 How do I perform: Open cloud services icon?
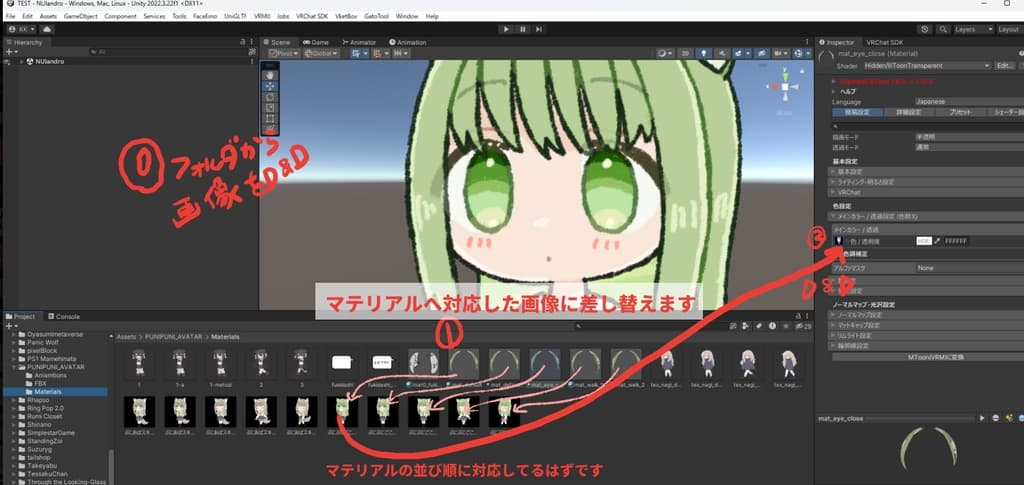tap(47, 29)
